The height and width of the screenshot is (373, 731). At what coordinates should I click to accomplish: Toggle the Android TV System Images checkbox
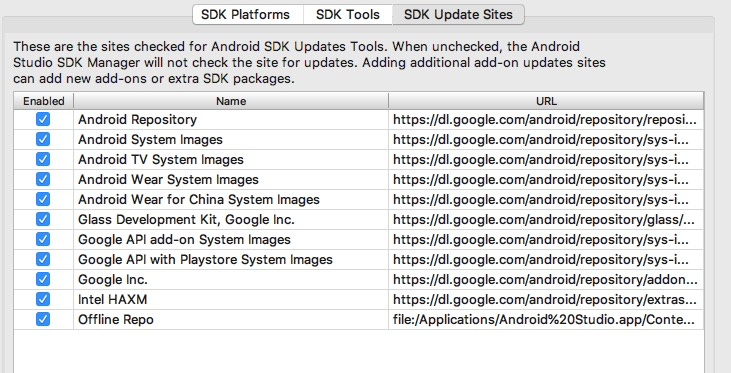point(43,159)
